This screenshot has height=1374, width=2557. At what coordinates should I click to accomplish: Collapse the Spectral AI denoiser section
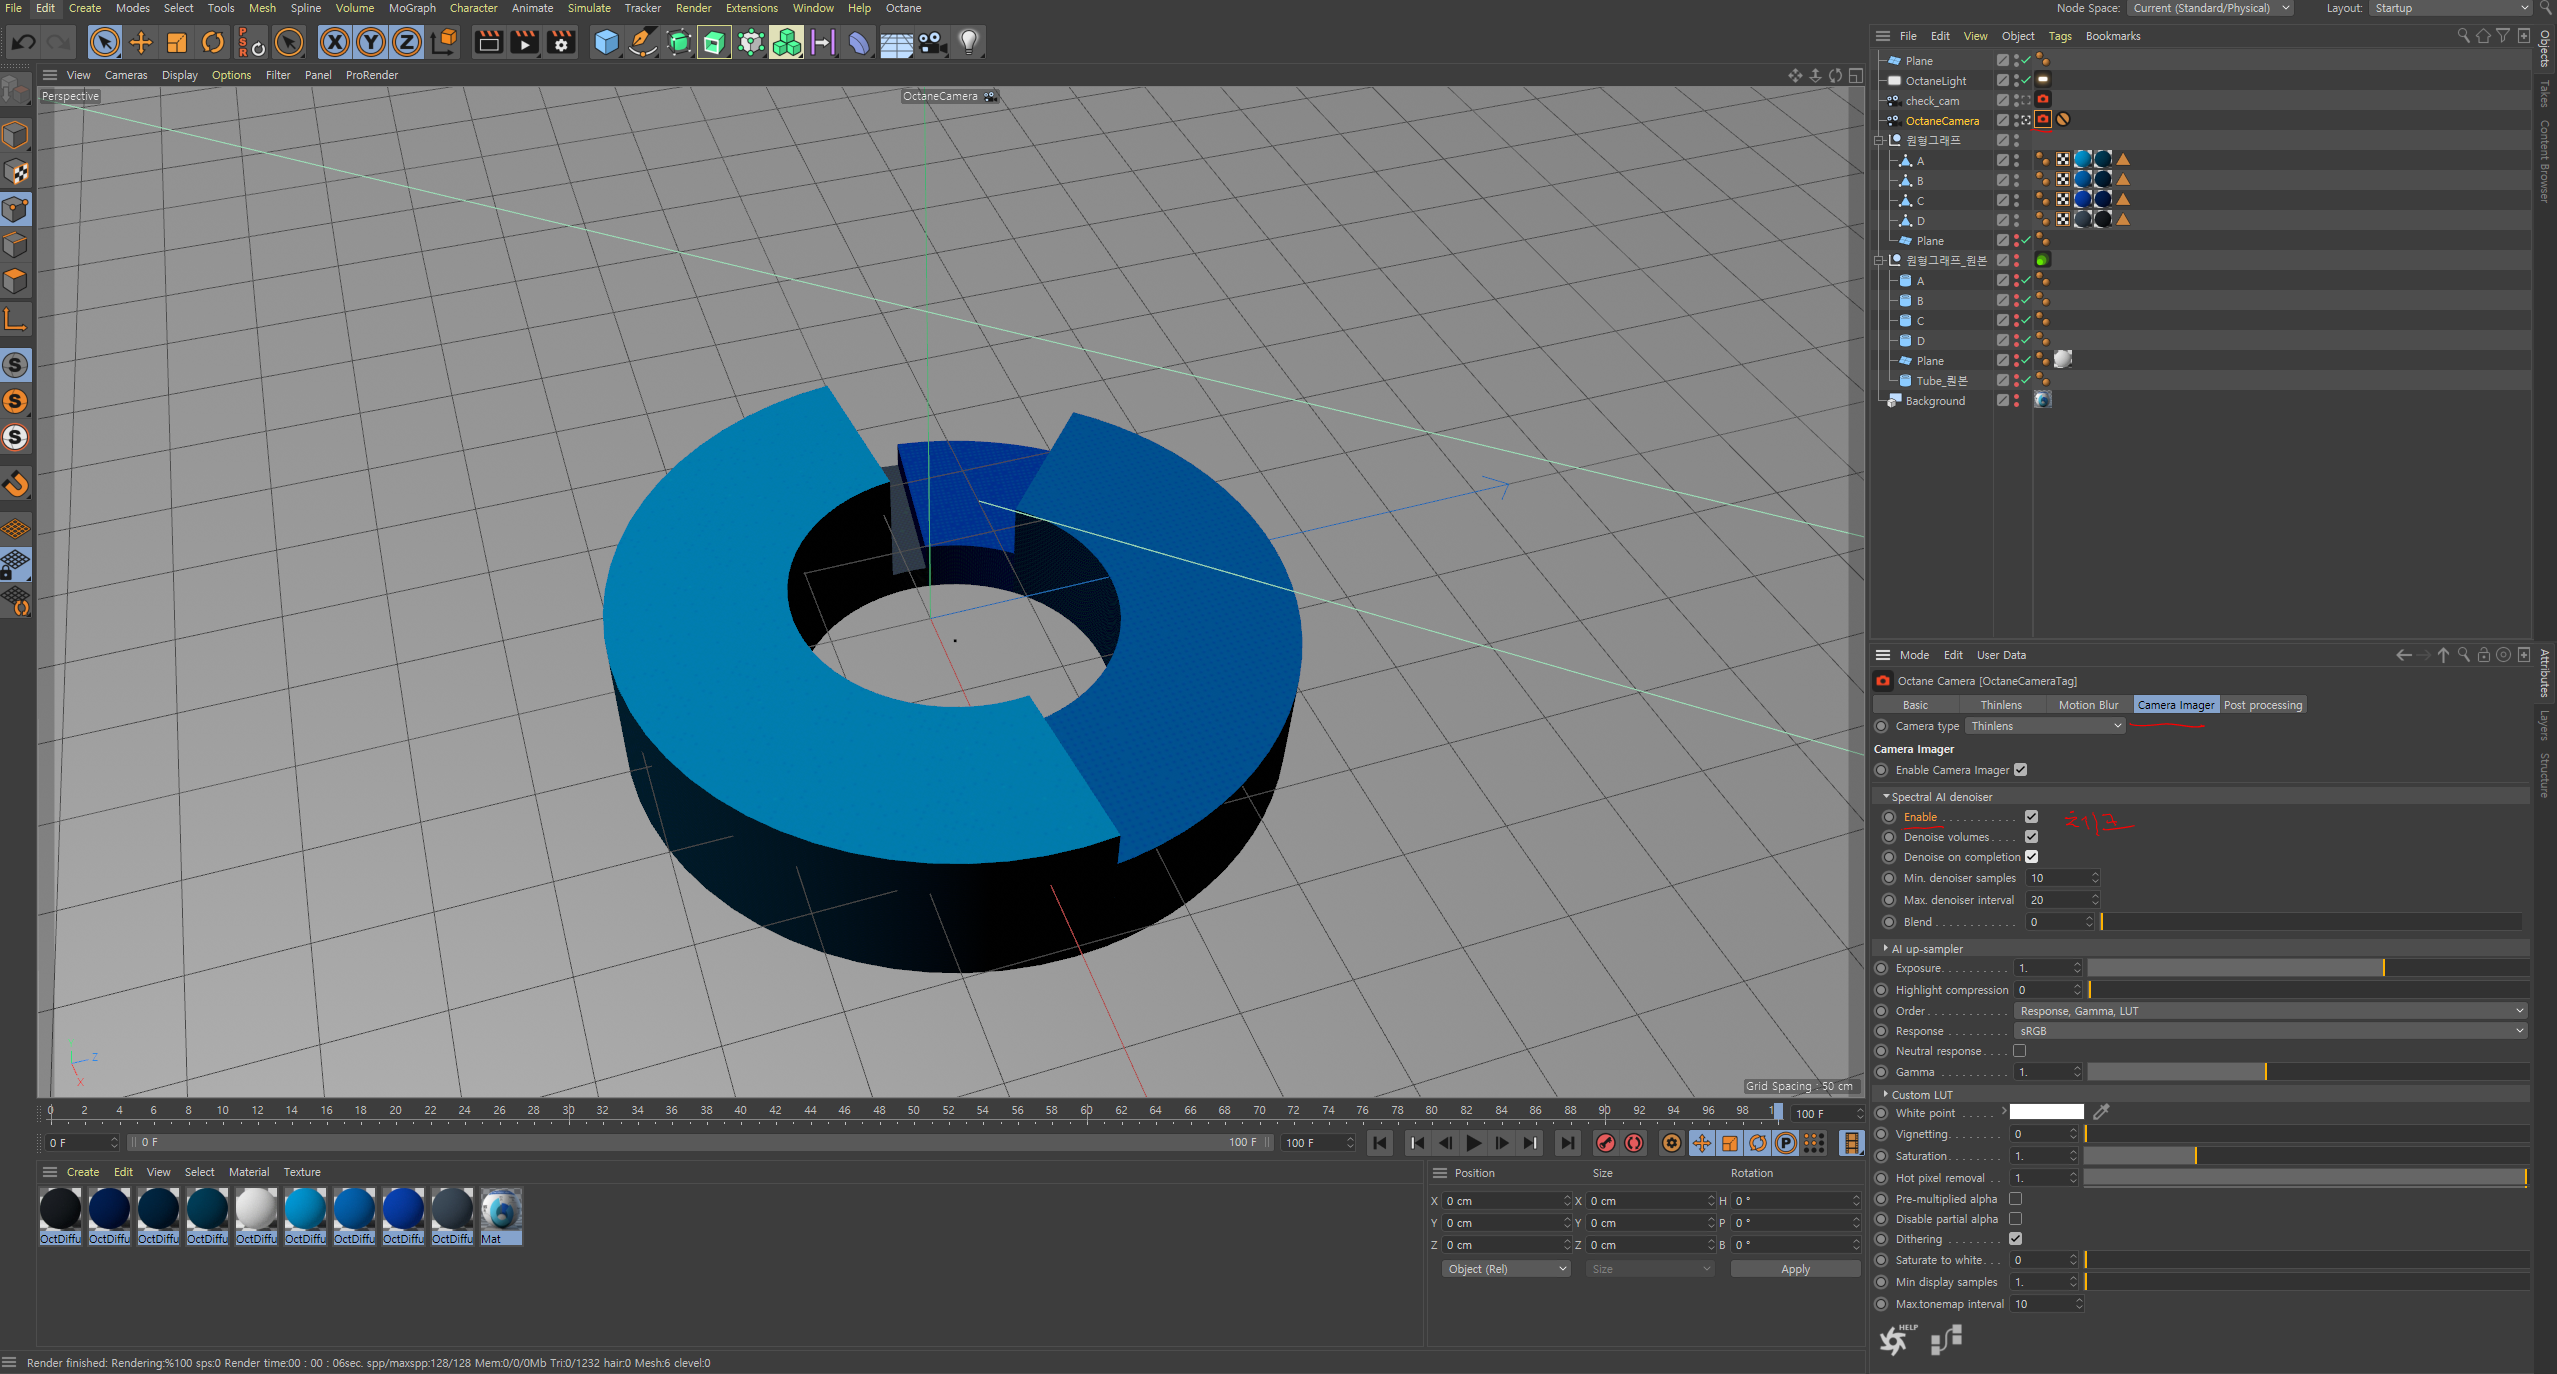point(1886,797)
